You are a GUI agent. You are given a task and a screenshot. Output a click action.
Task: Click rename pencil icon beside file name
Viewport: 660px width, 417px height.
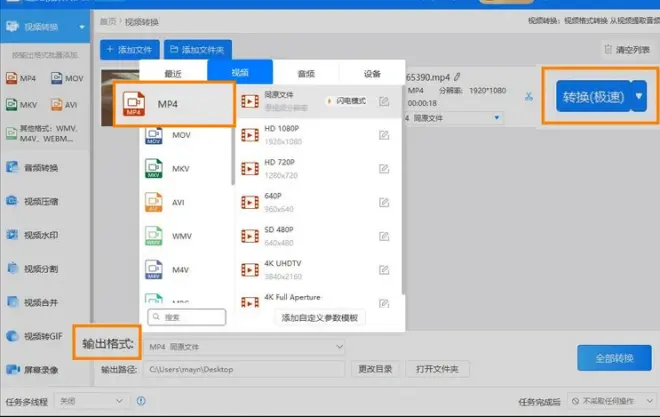click(x=457, y=76)
